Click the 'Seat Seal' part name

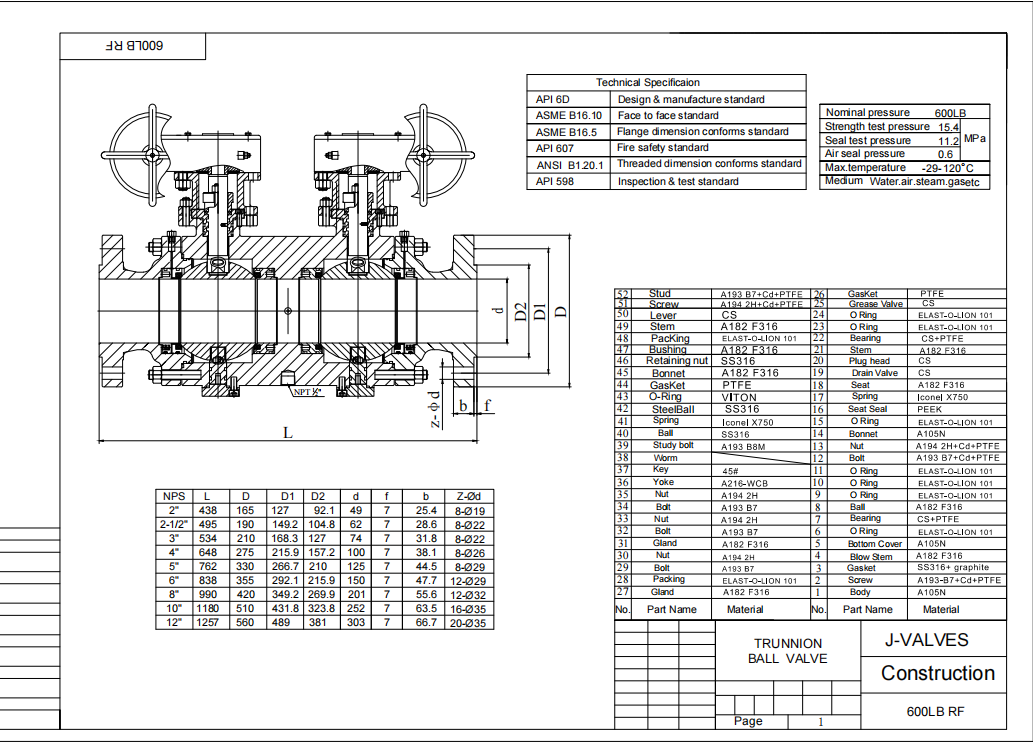click(867, 409)
